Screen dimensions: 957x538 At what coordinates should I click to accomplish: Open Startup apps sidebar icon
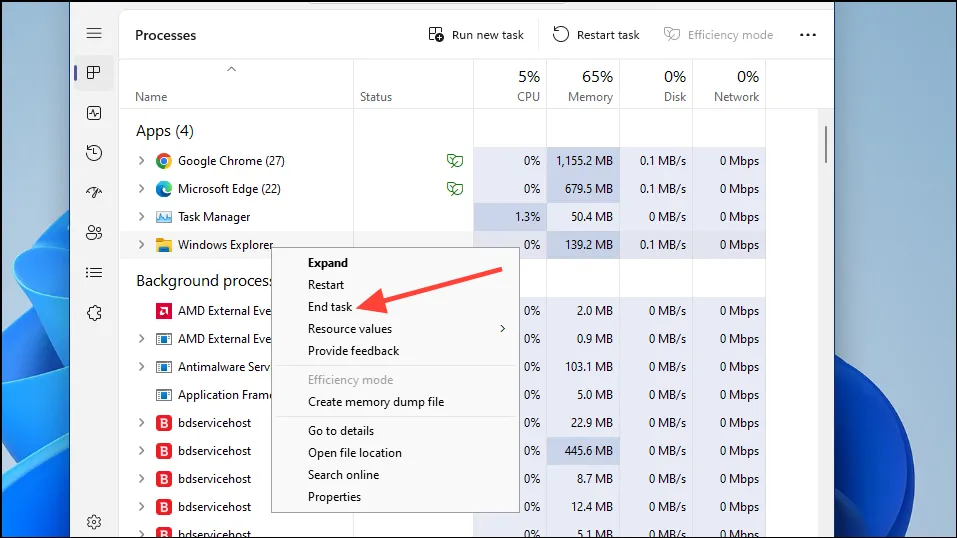(x=94, y=193)
